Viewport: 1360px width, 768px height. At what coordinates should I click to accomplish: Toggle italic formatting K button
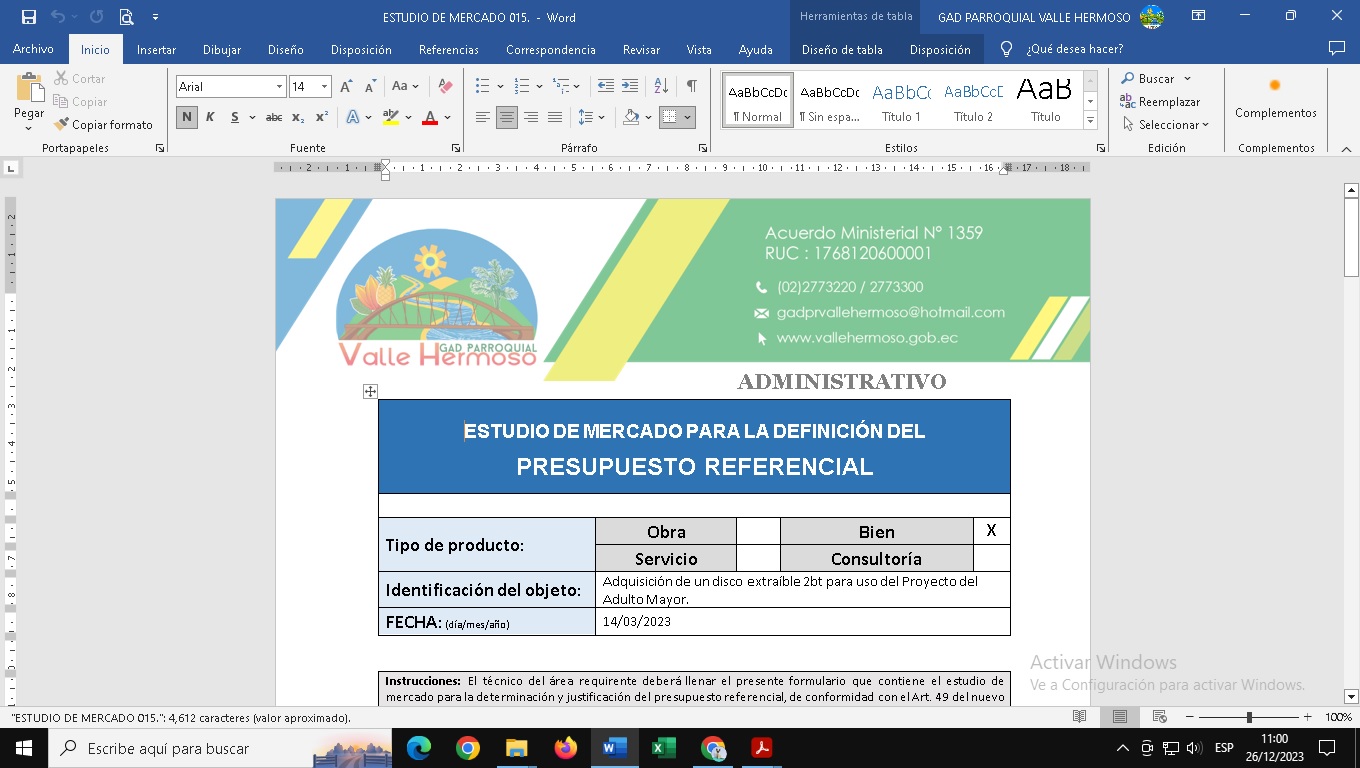pyautogui.click(x=210, y=117)
